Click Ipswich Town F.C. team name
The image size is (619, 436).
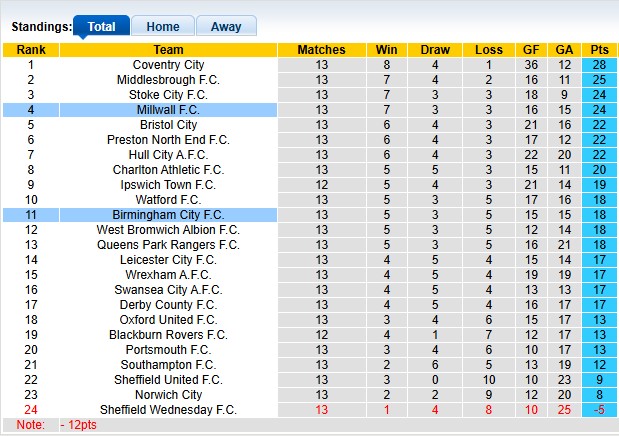pos(168,185)
